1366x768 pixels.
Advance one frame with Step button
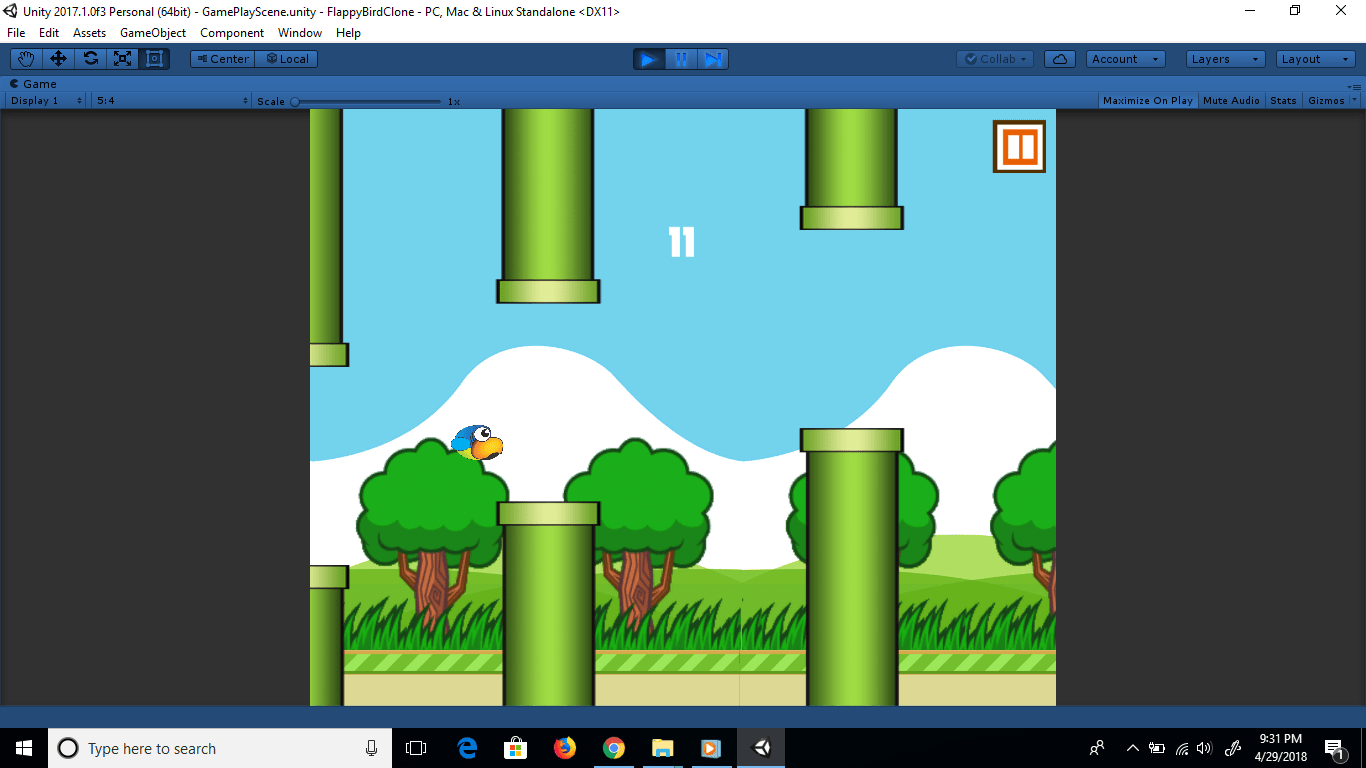(x=713, y=59)
